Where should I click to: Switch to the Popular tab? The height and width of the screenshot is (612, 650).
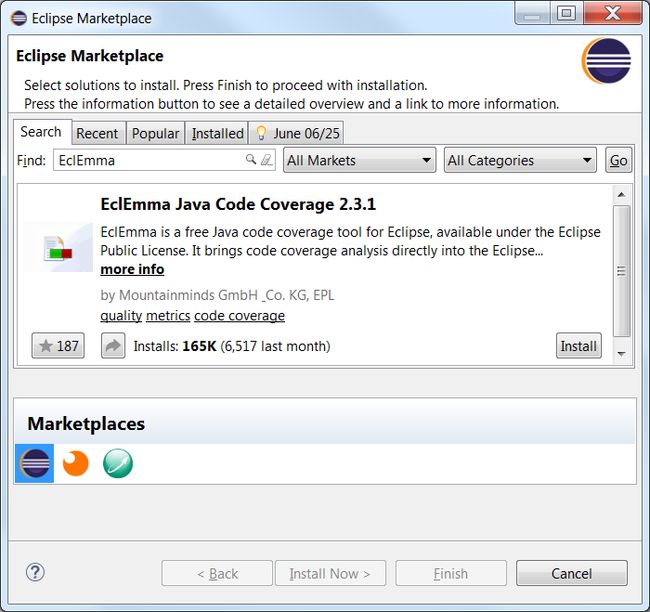155,134
